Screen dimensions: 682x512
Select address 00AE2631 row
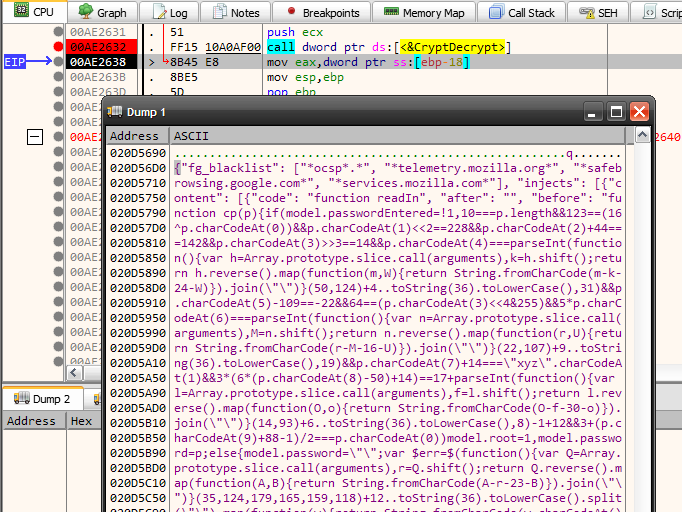pyautogui.click(x=98, y=32)
